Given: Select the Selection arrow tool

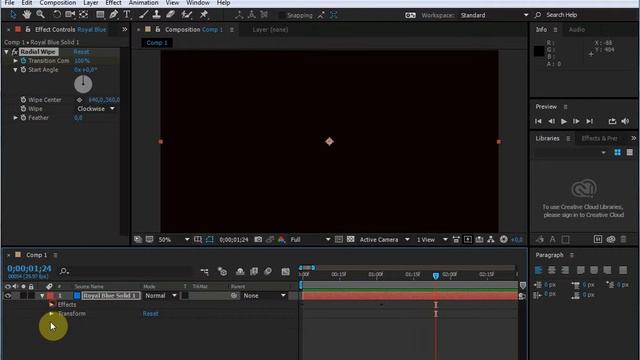Looking at the screenshot, I should point(13,15).
